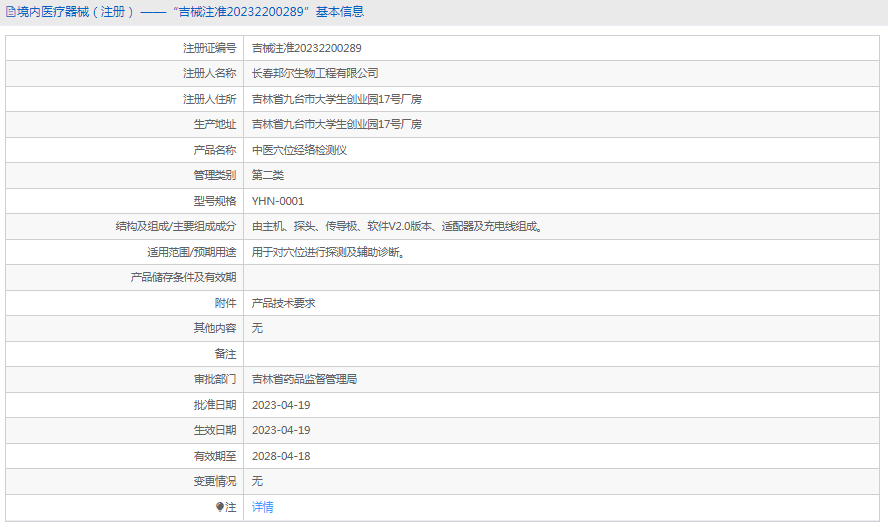Click the 附件 label

coord(225,303)
